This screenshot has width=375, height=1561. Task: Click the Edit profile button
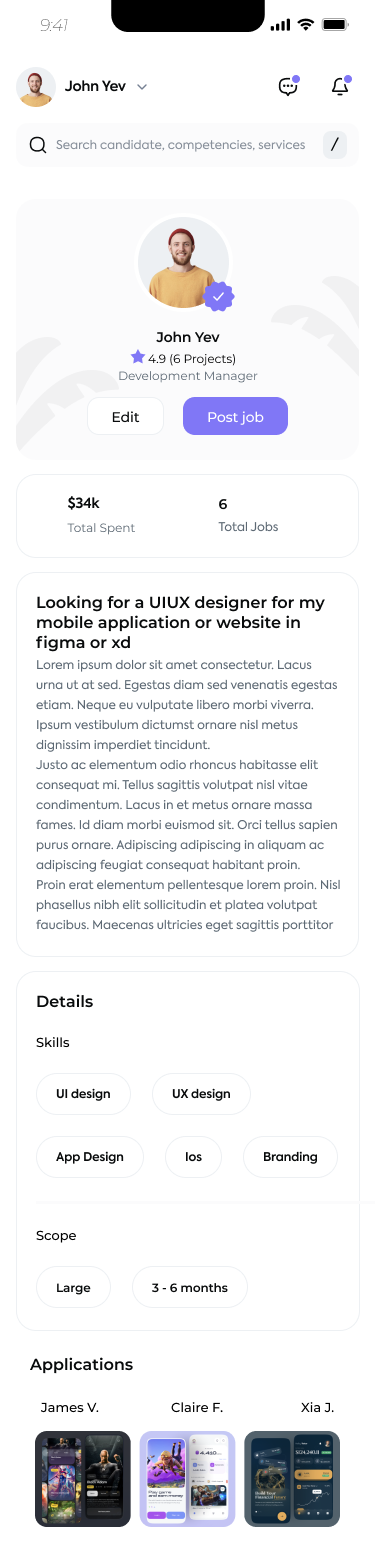(x=125, y=416)
